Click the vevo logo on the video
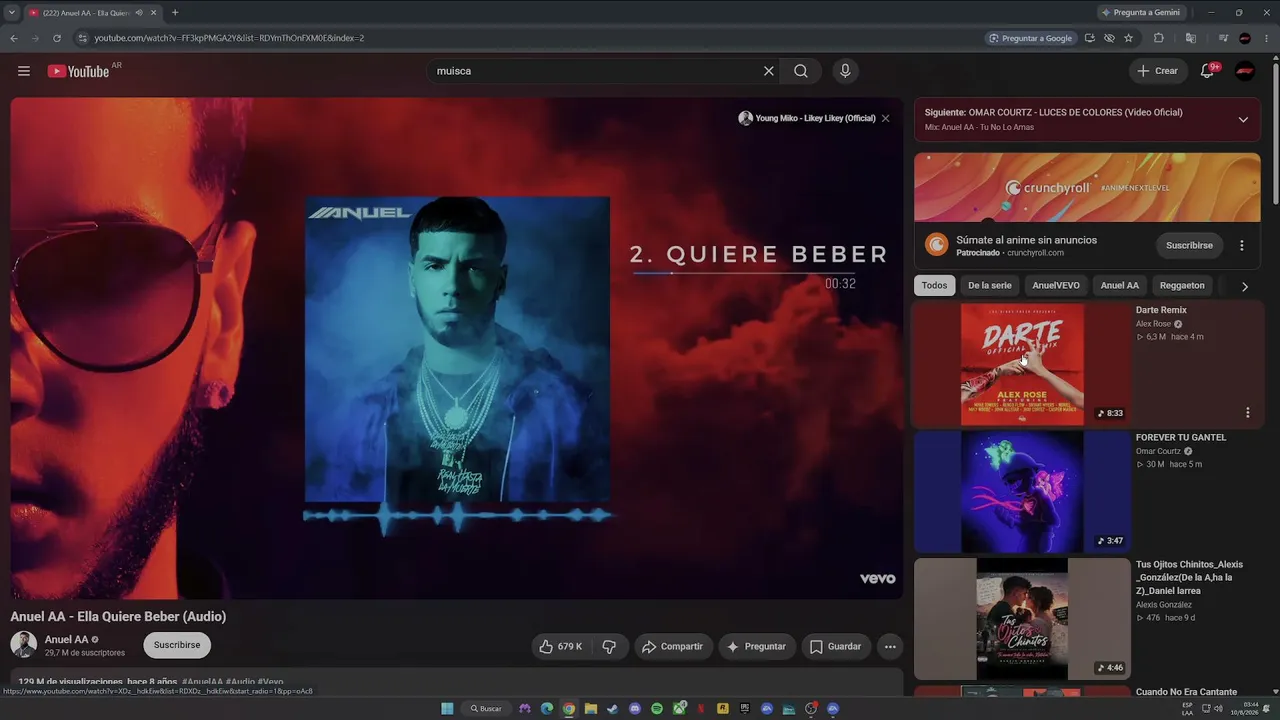Screen dimensions: 1280x720 [x=878, y=578]
